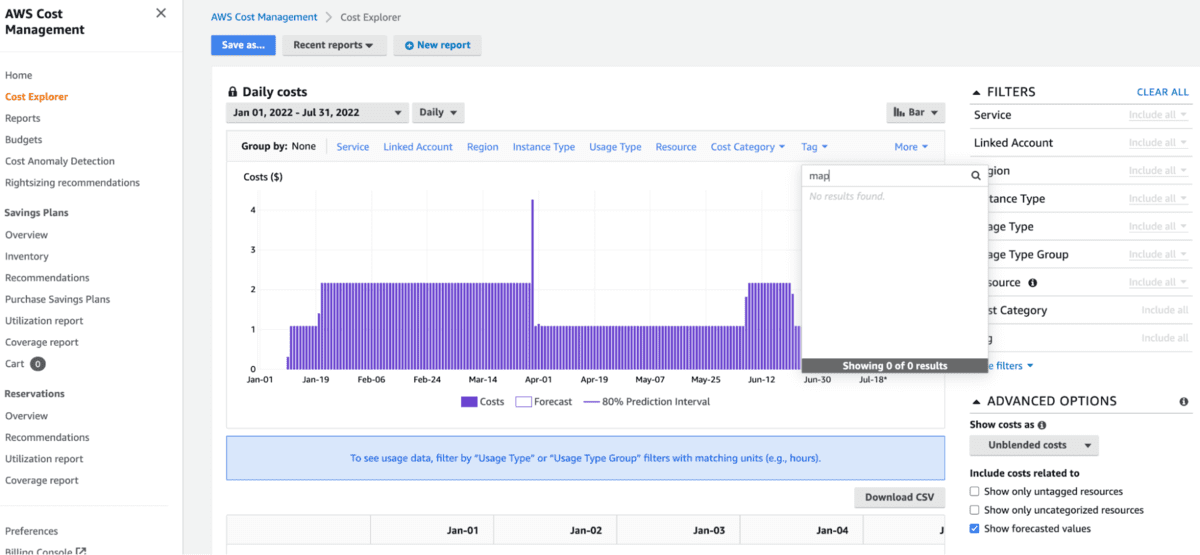Viewport: 1200px width, 555px height.
Task: Uncheck Show forecasted values
Action: (975, 529)
